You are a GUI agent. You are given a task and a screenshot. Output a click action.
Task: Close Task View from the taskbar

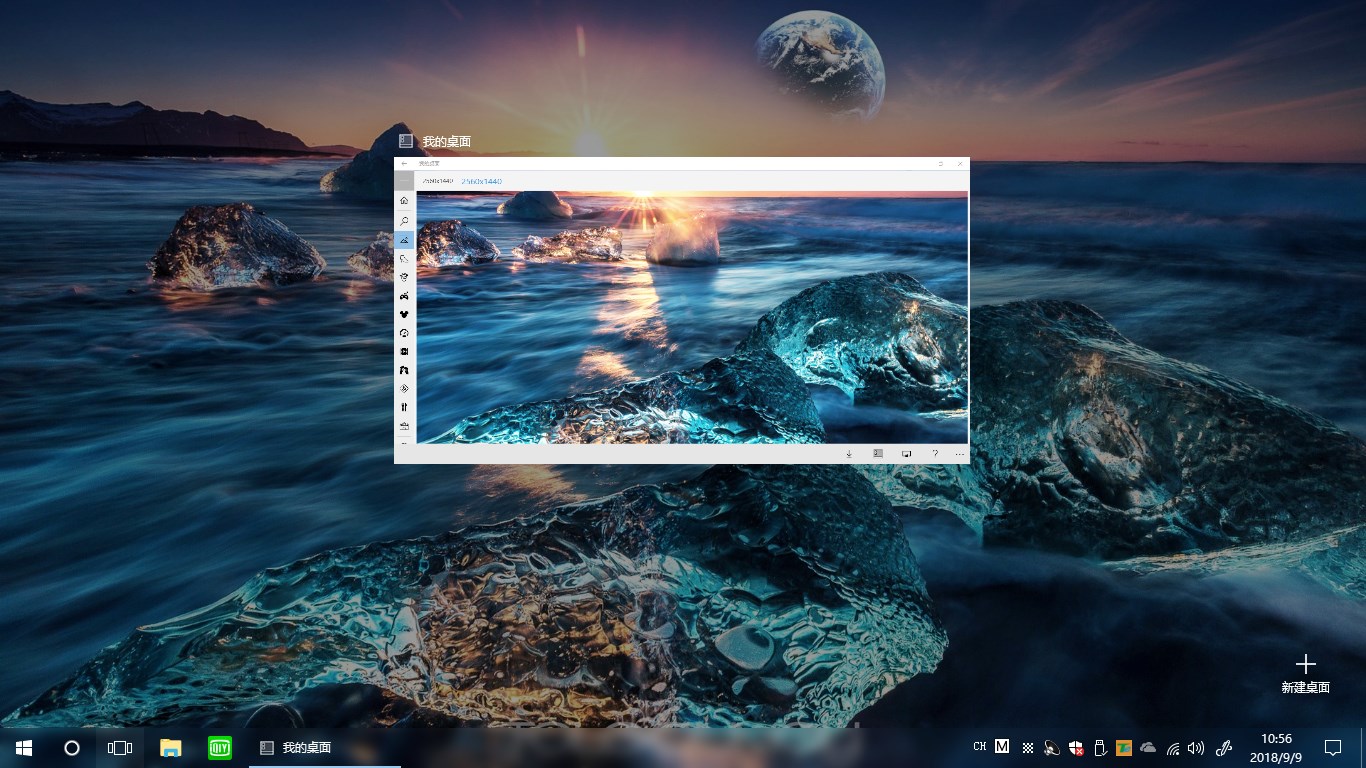(120, 747)
